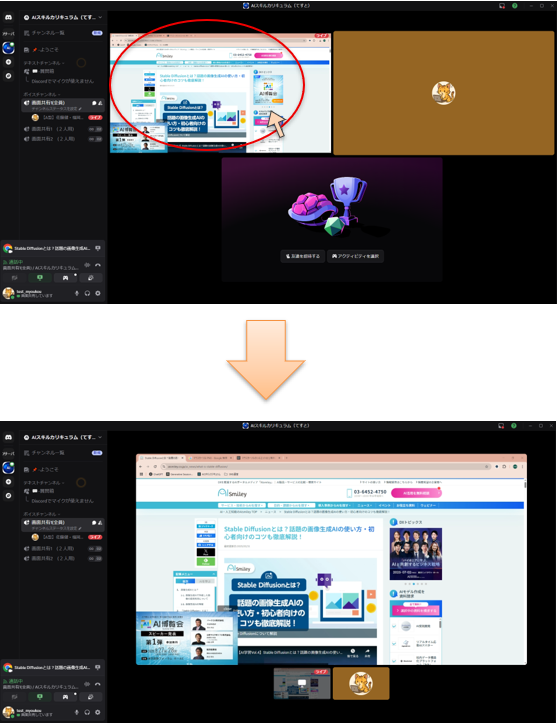Open user settings gear in upper screenshot

98,293
